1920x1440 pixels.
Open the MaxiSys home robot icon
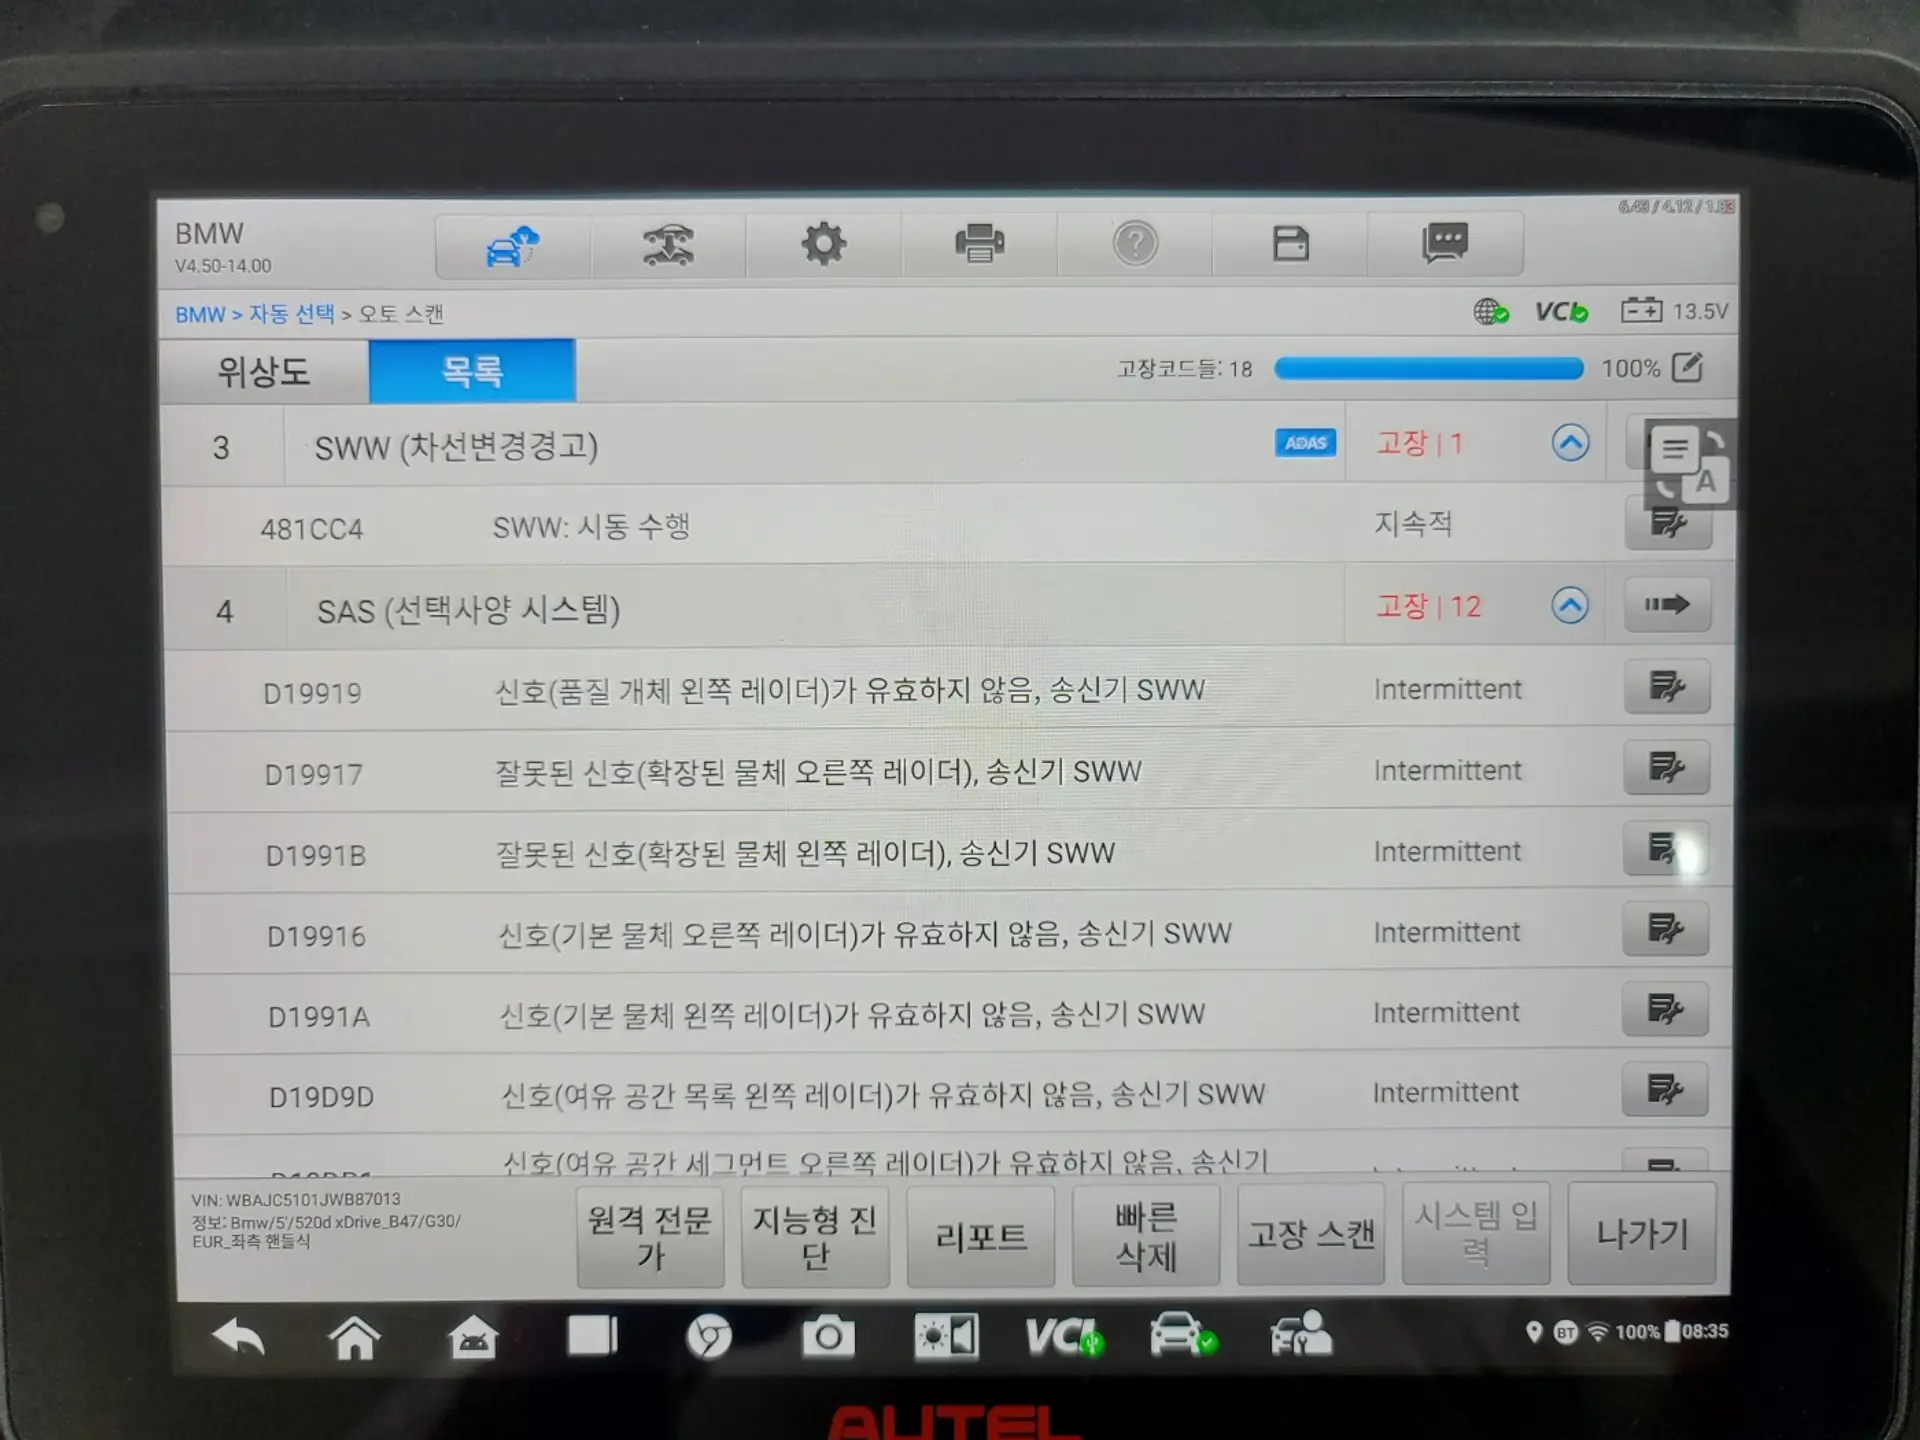473,1337
